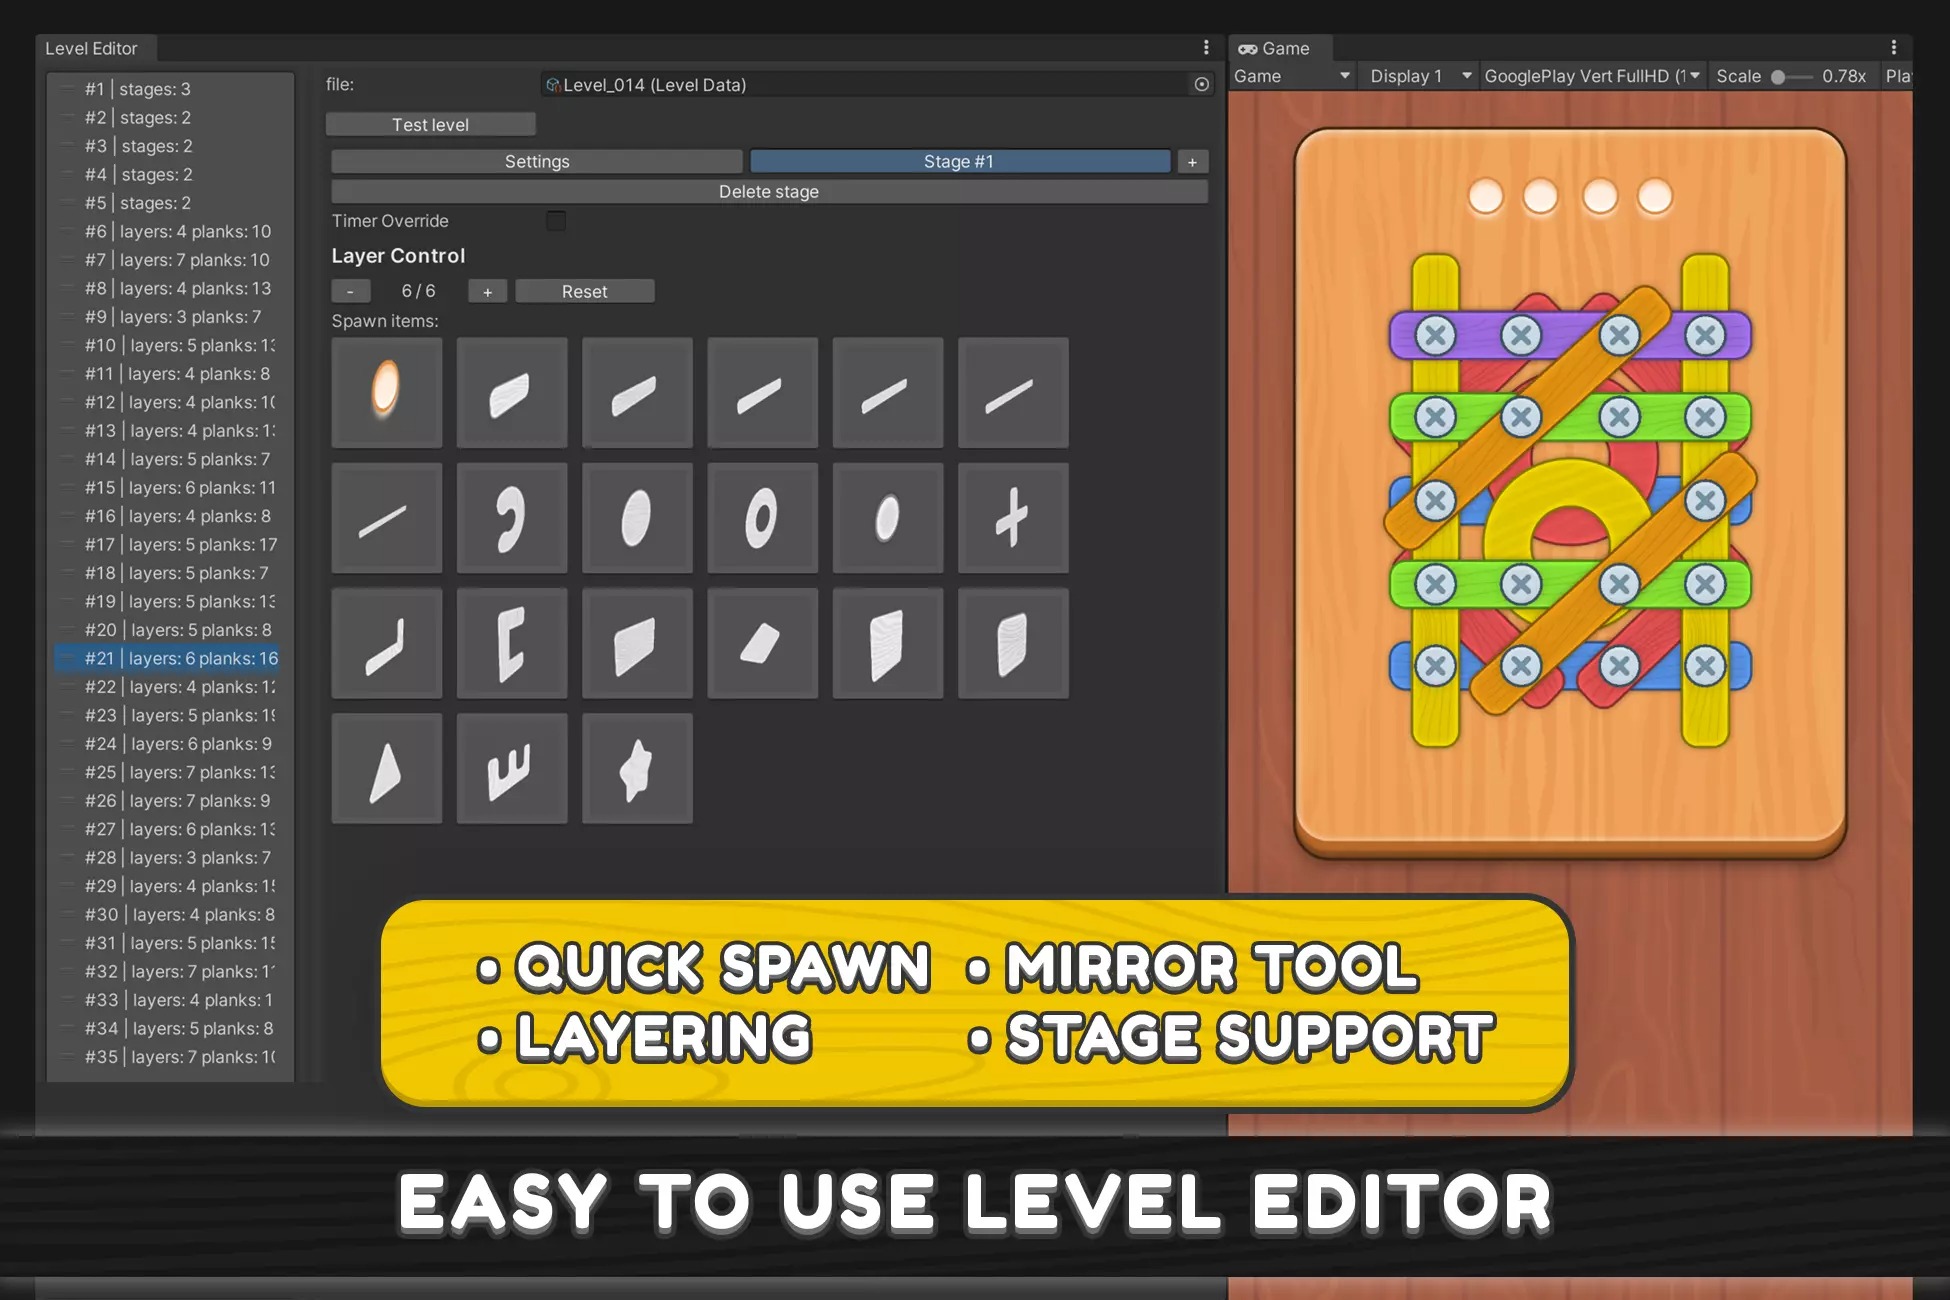
Task: Select level #24 with 6 layers in list
Action: (178, 744)
